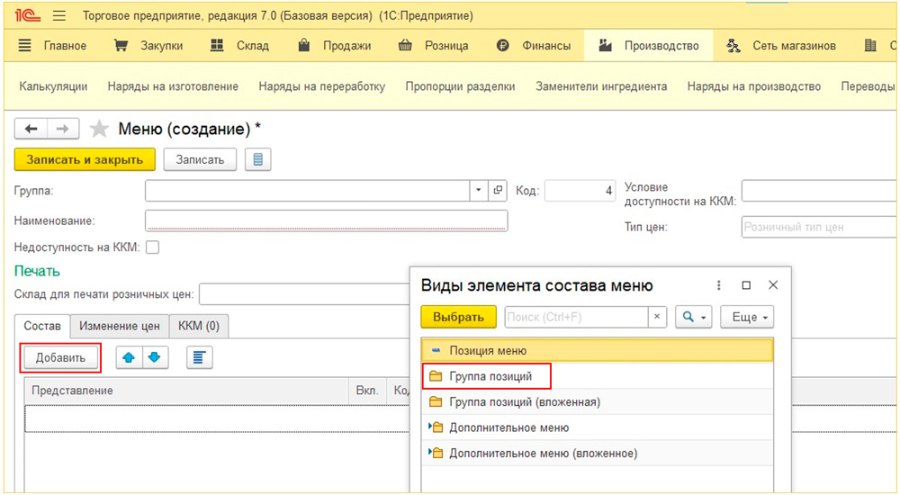The height and width of the screenshot is (495, 900).
Task: Move the row up with the blue arrow
Action: coord(129,358)
